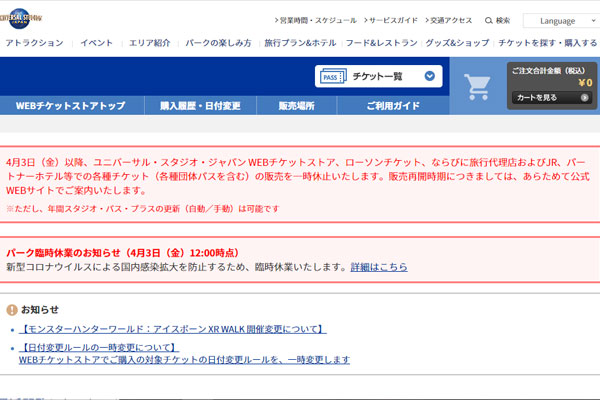This screenshot has height=400, width=600.
Task: Click the お知らせ exclamation icon
Action: click(12, 310)
